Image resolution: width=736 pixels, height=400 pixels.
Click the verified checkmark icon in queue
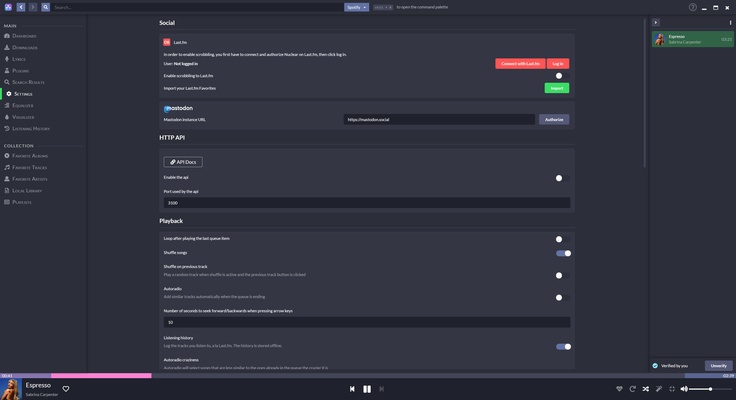pyautogui.click(x=655, y=366)
